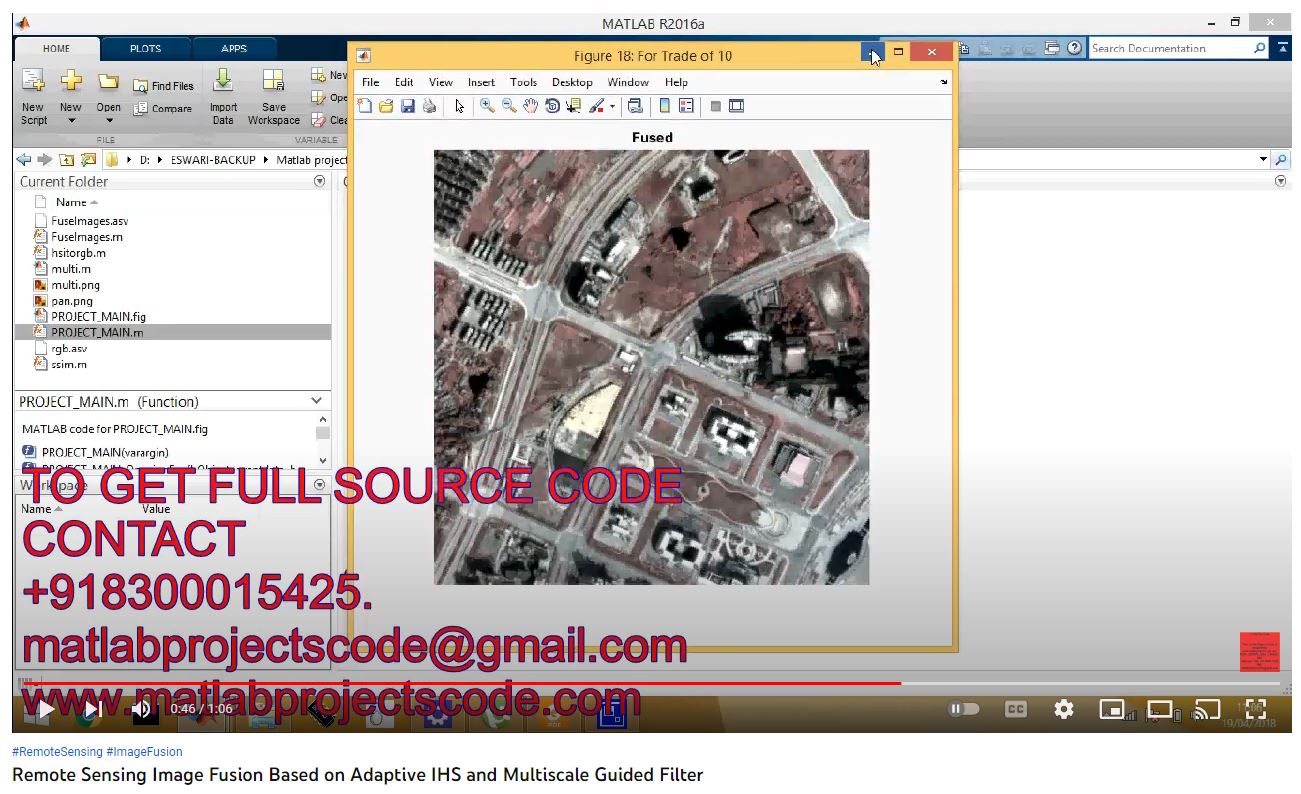Select the Zoom In tool in figure toolbar
This screenshot has width=1301, height=794.
click(x=487, y=106)
